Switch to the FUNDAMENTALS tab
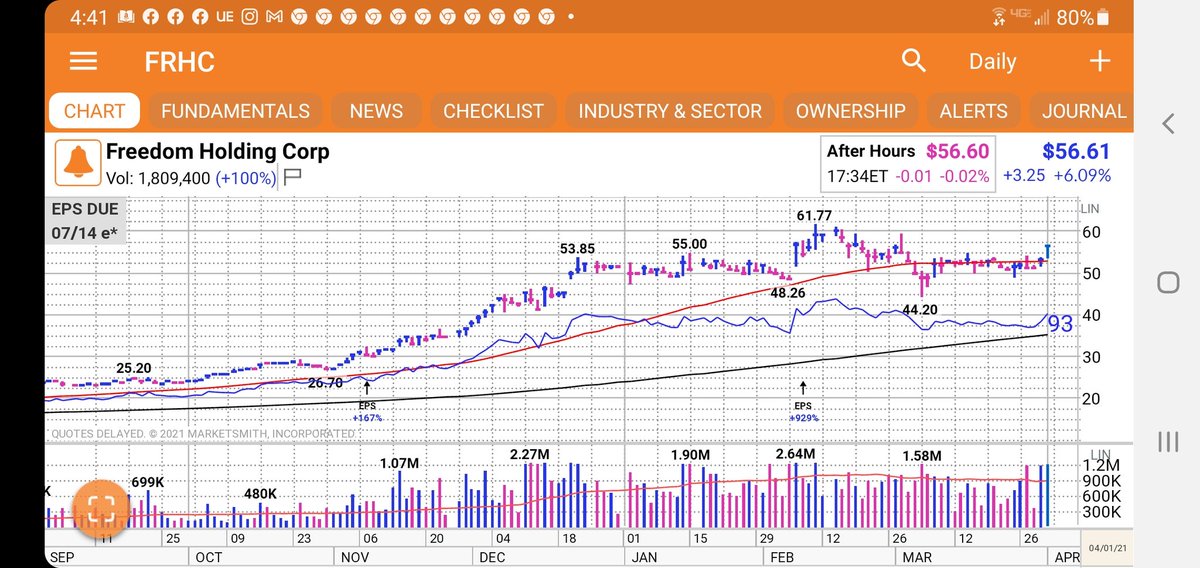Viewport: 1200px width, 568px height. (235, 111)
